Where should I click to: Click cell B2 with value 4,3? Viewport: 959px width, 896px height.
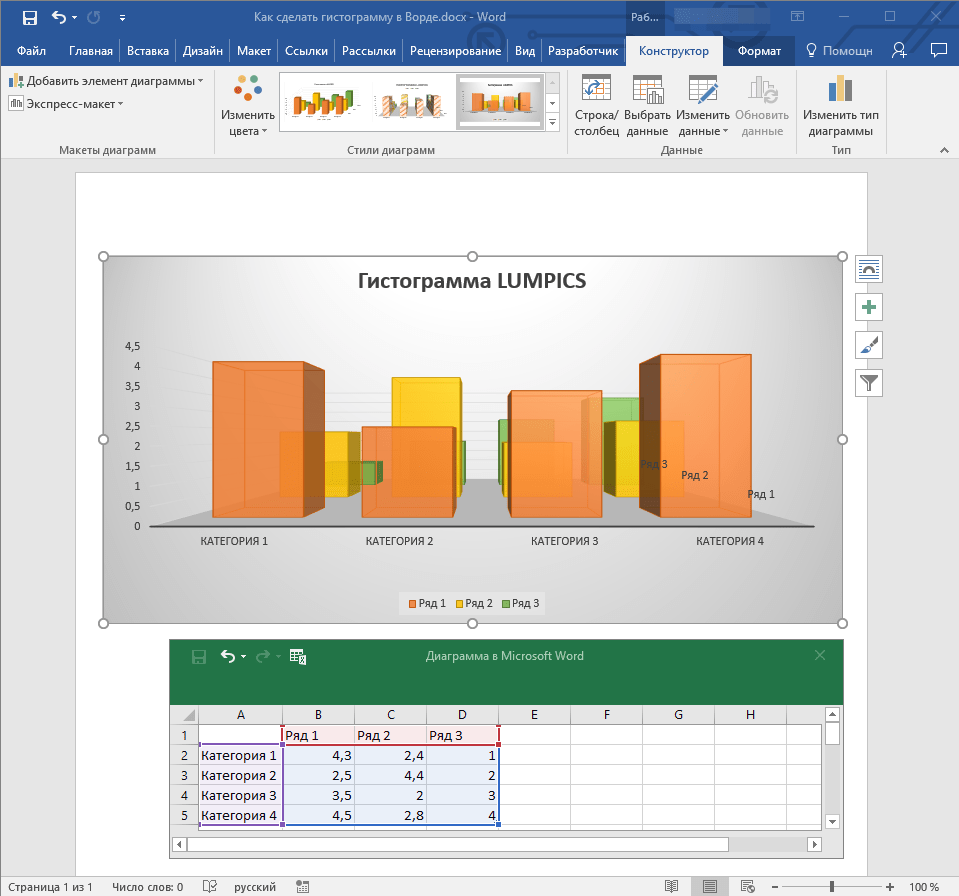[318, 755]
